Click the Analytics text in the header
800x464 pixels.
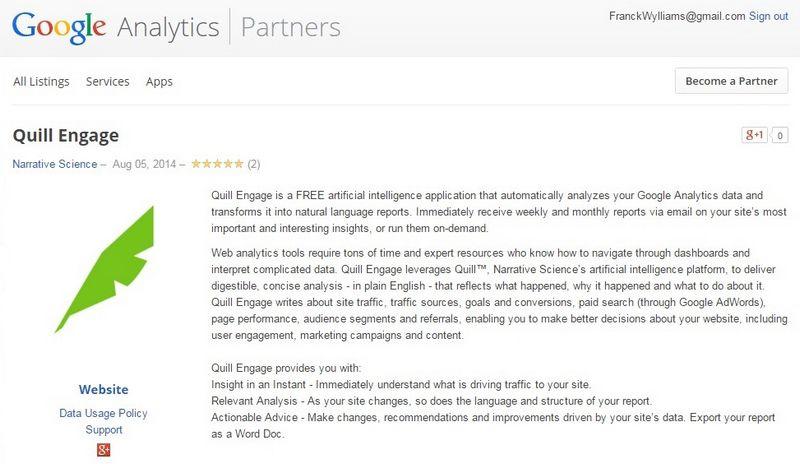coord(167,27)
